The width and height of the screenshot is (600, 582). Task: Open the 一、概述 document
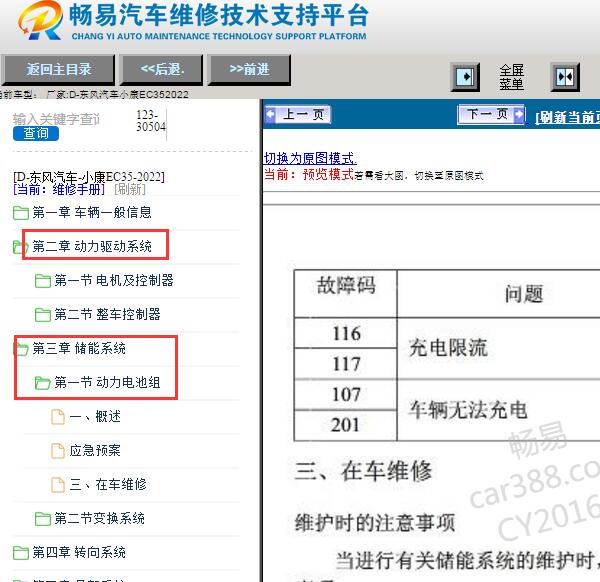click(95, 417)
